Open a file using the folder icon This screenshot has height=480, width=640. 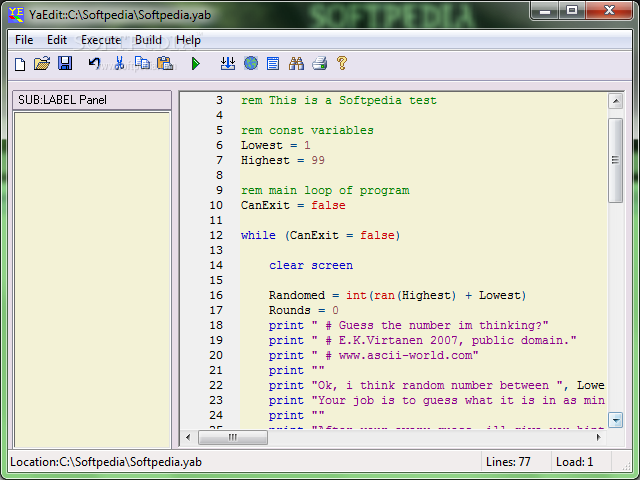pyautogui.click(x=42, y=64)
